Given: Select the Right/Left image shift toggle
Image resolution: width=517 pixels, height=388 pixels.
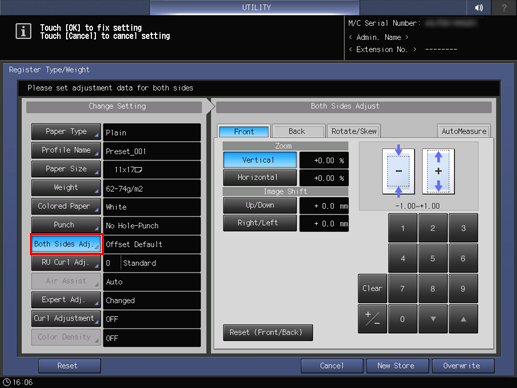Looking at the screenshot, I should pyautogui.click(x=260, y=223).
